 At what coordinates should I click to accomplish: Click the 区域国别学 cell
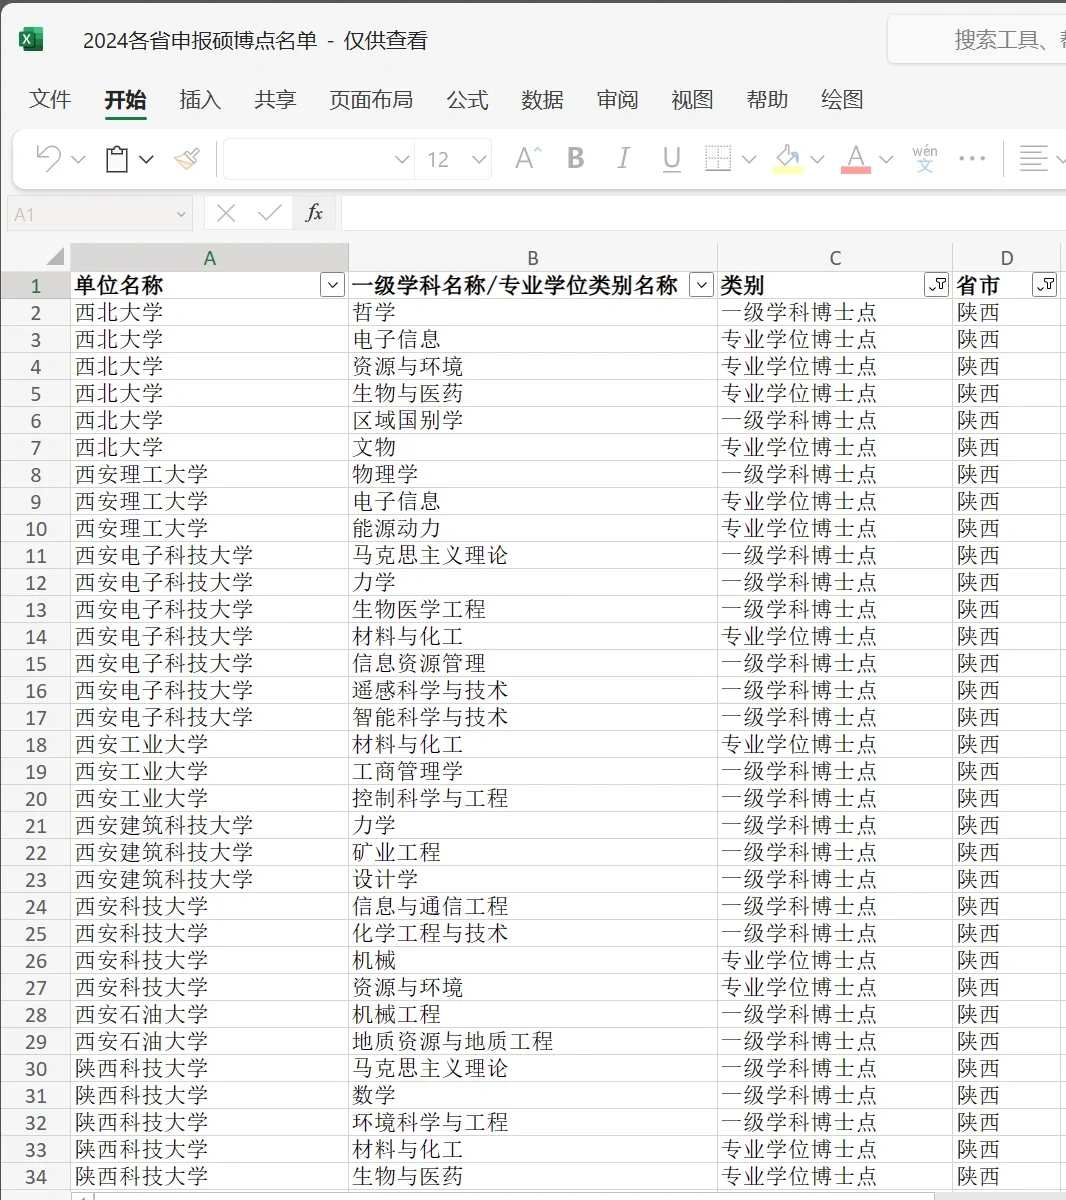pyautogui.click(x=533, y=421)
